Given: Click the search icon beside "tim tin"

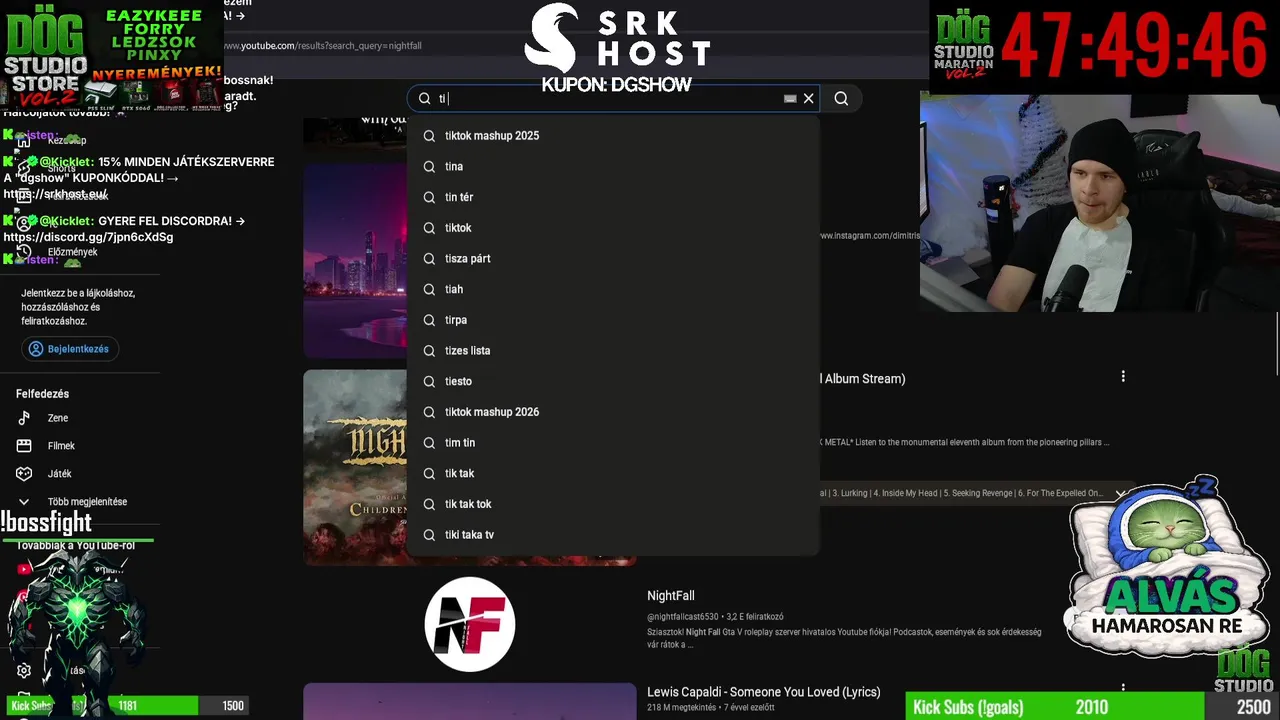Looking at the screenshot, I should tap(429, 443).
